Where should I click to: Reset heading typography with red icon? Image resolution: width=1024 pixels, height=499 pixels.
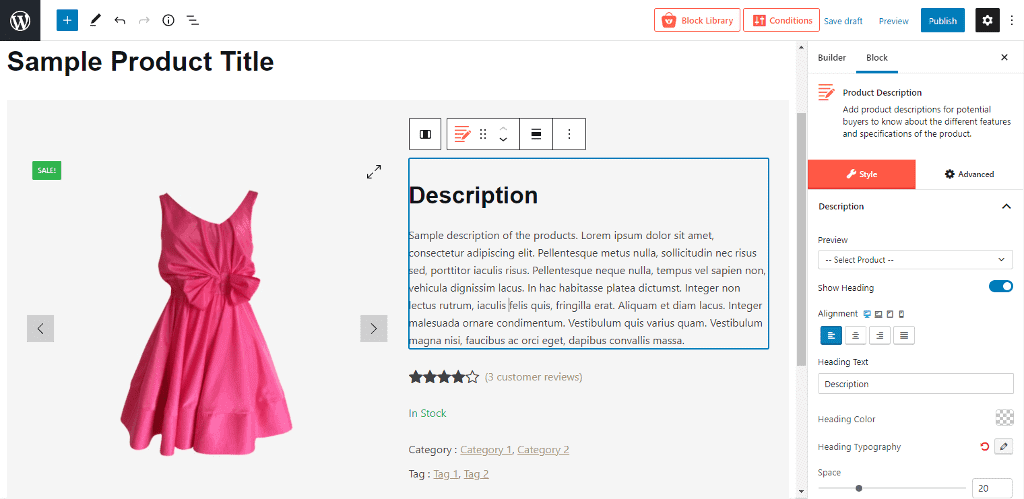pos(984,447)
